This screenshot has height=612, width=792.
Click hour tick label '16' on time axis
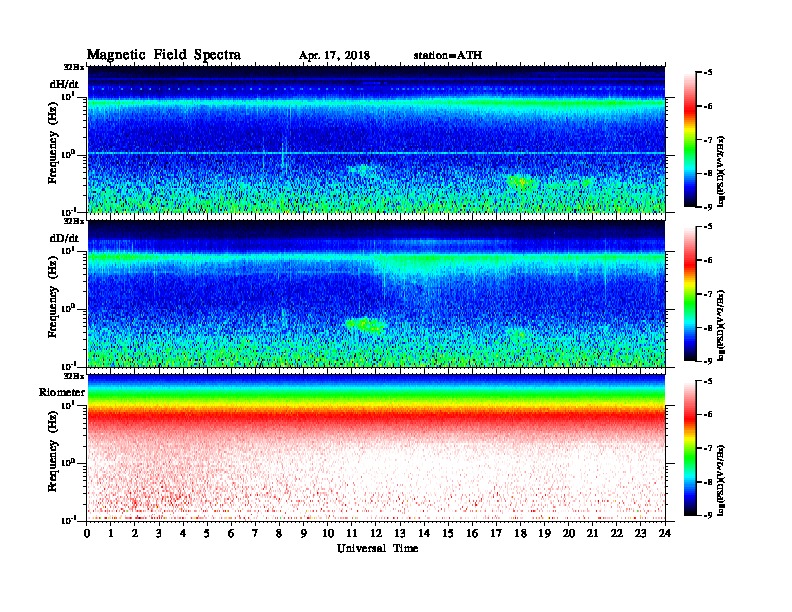pos(472,533)
